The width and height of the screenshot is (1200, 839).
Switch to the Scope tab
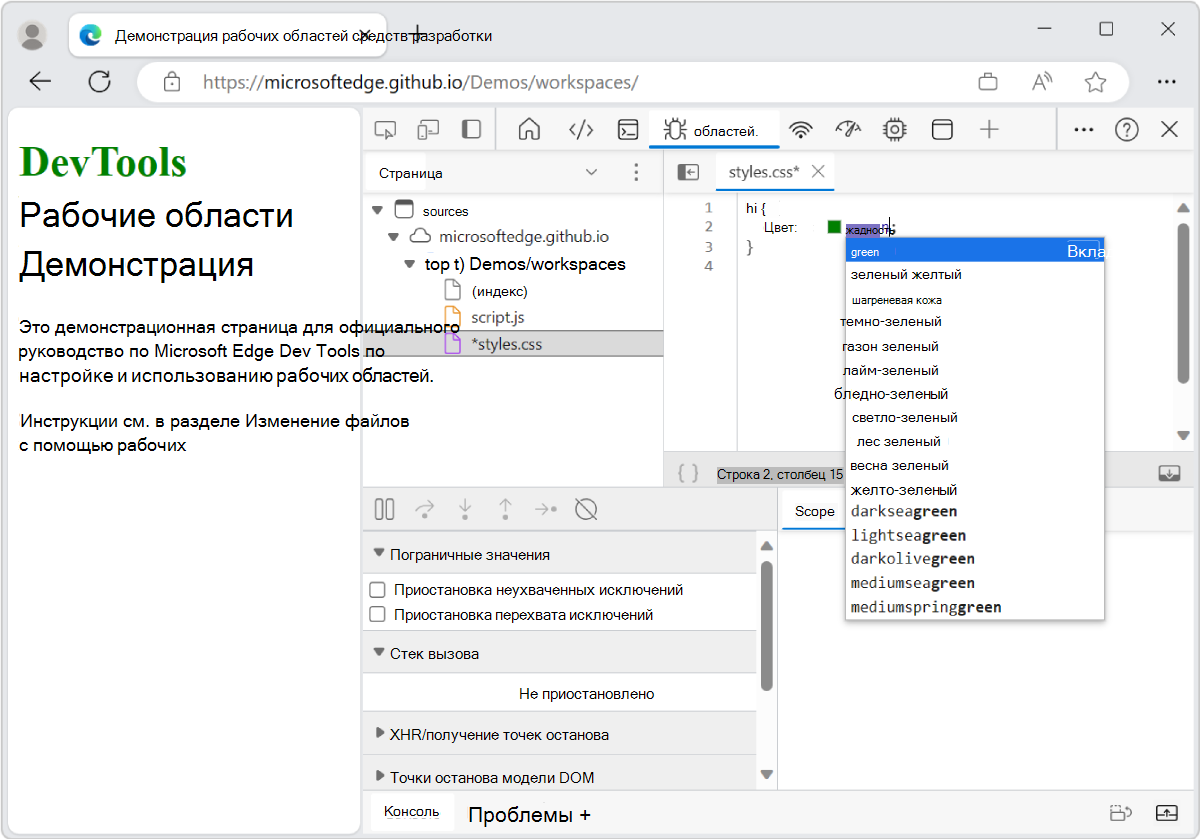coord(813,511)
